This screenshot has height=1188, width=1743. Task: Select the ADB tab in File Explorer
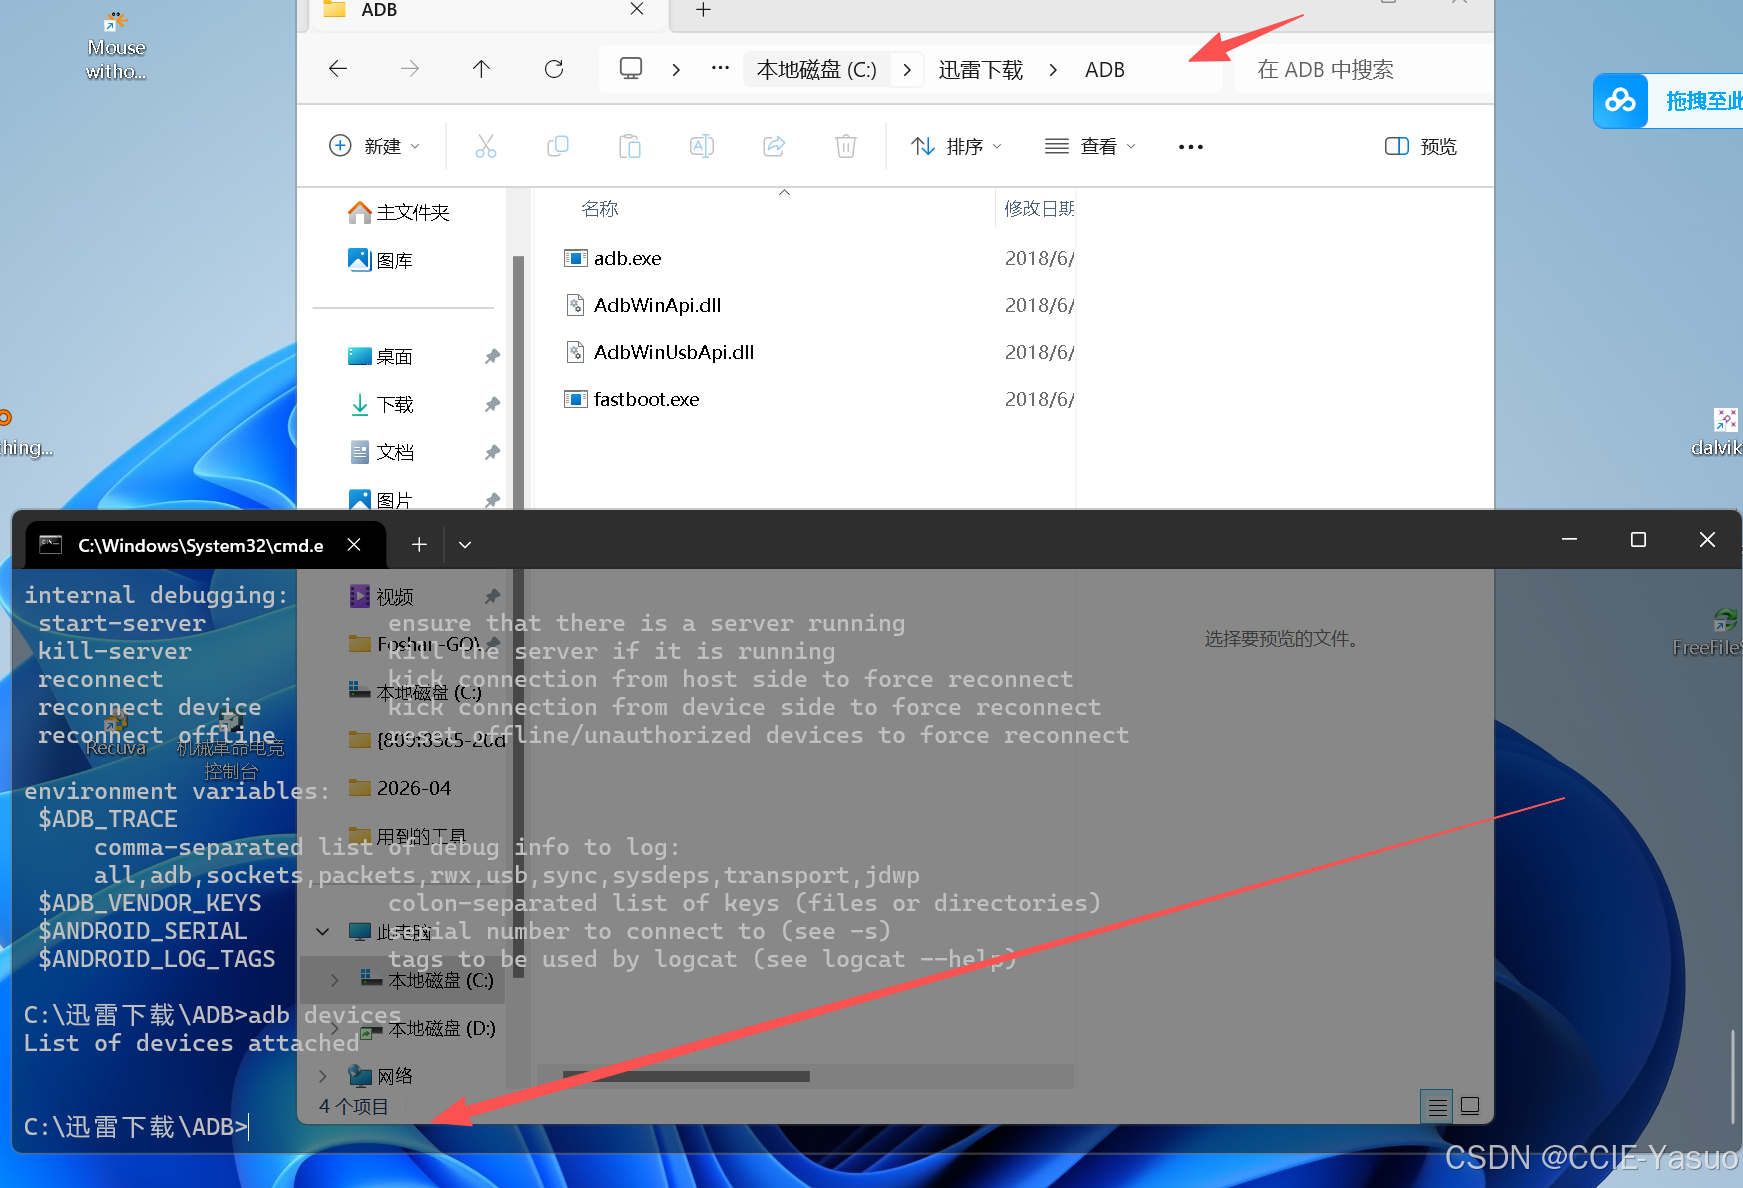[485, 12]
